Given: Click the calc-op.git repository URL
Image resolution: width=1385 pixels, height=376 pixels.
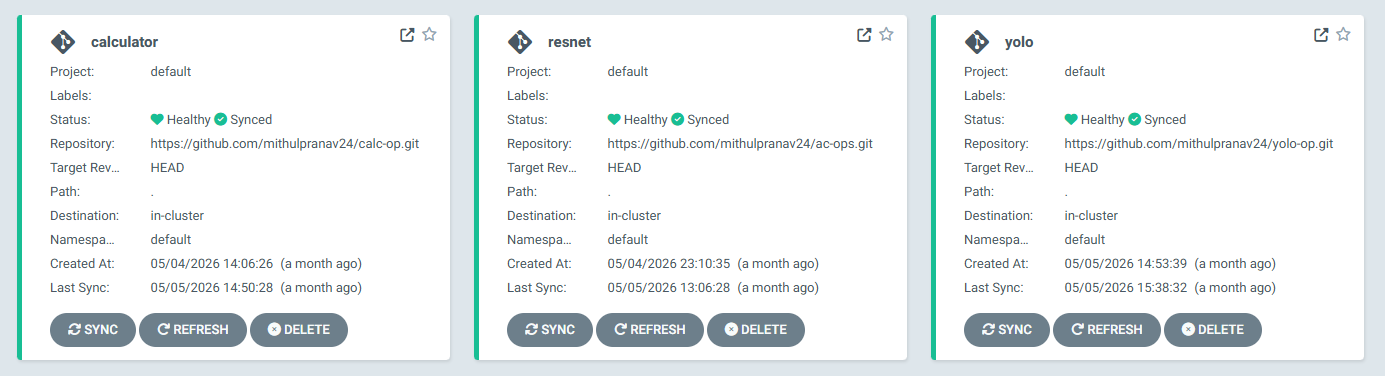Looking at the screenshot, I should (x=285, y=144).
